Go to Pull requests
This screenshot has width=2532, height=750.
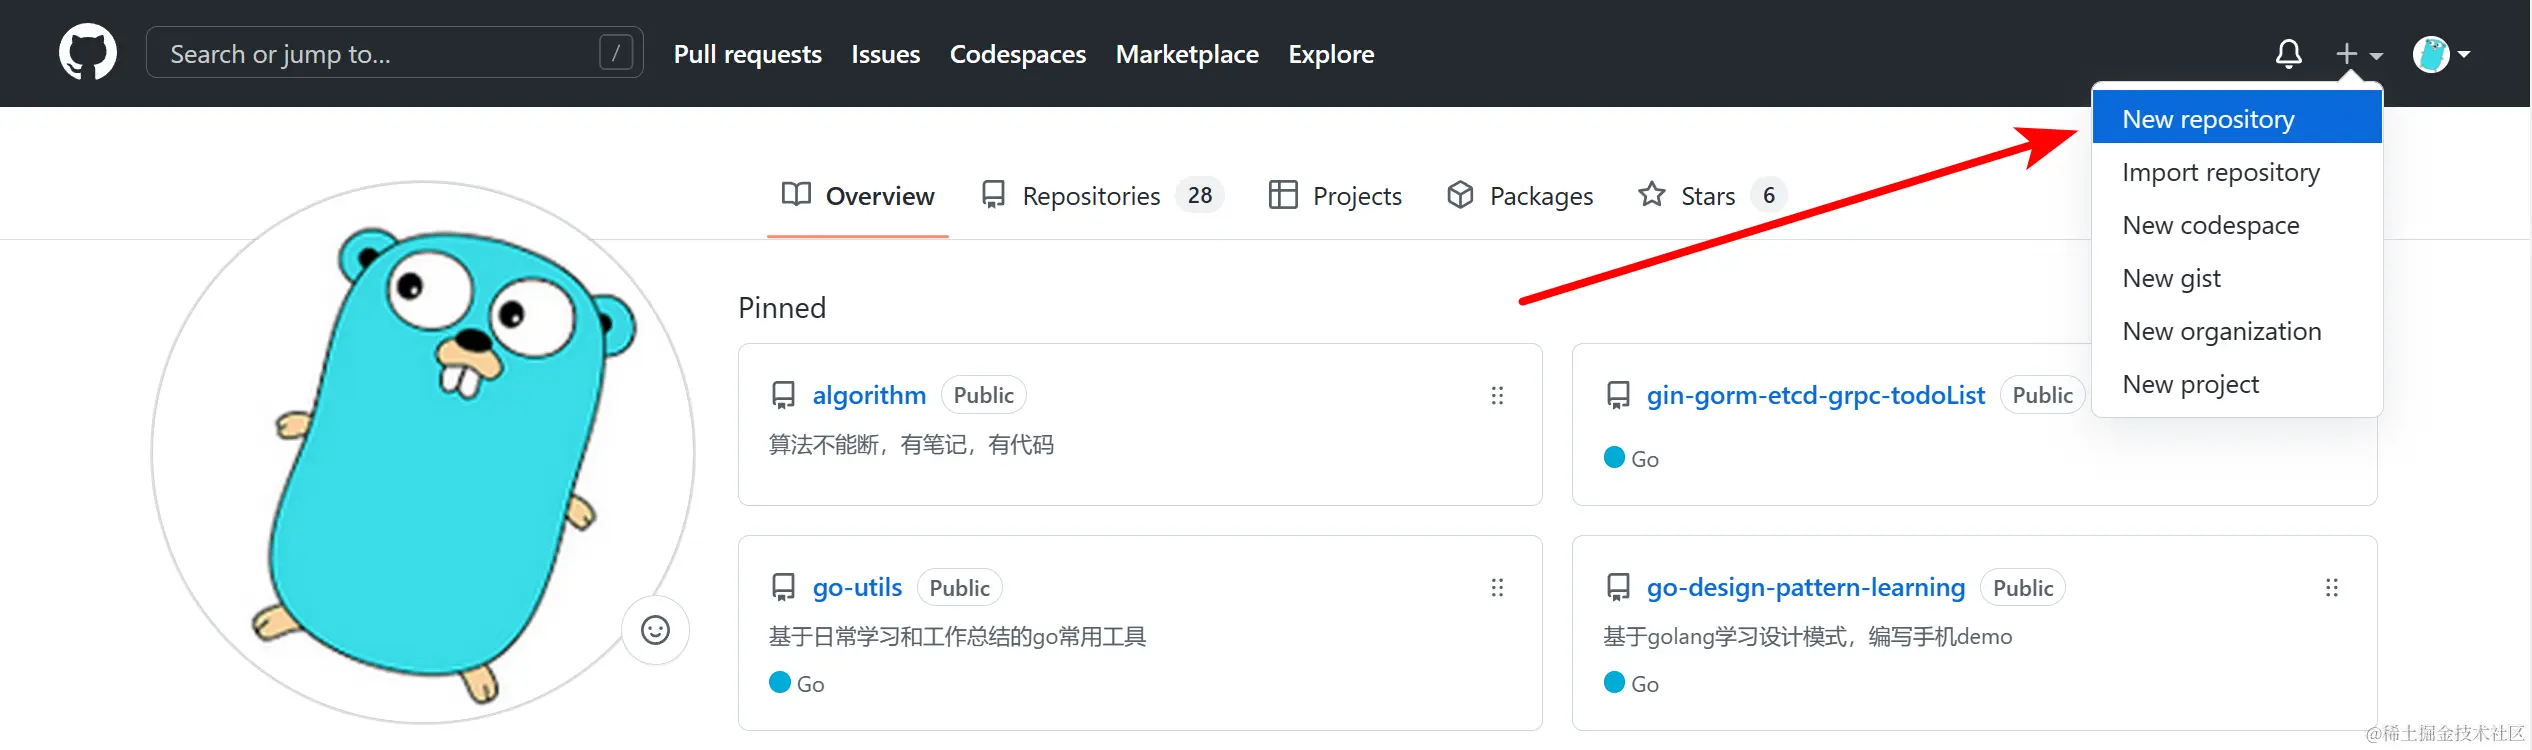747,54
